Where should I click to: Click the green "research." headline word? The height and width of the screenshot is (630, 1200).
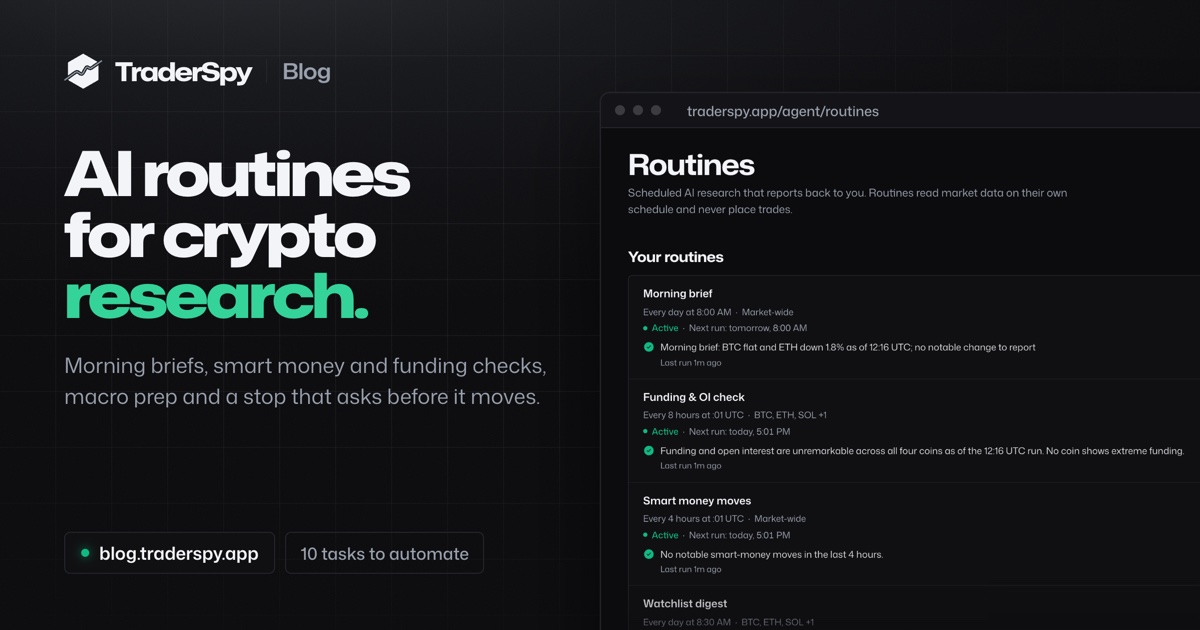point(216,297)
